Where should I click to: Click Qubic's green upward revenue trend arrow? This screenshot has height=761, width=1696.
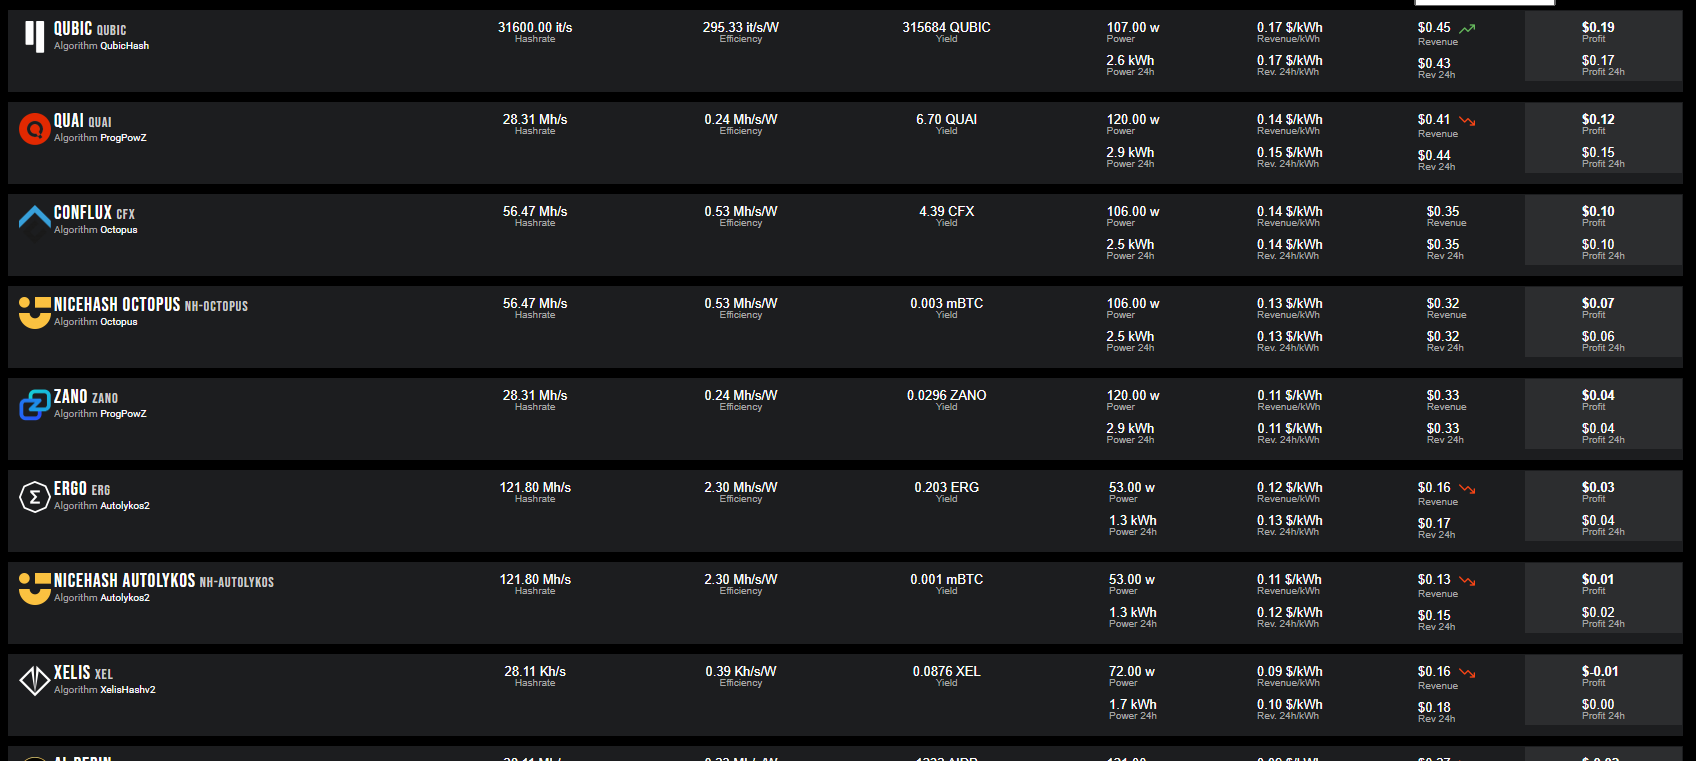click(x=1467, y=29)
